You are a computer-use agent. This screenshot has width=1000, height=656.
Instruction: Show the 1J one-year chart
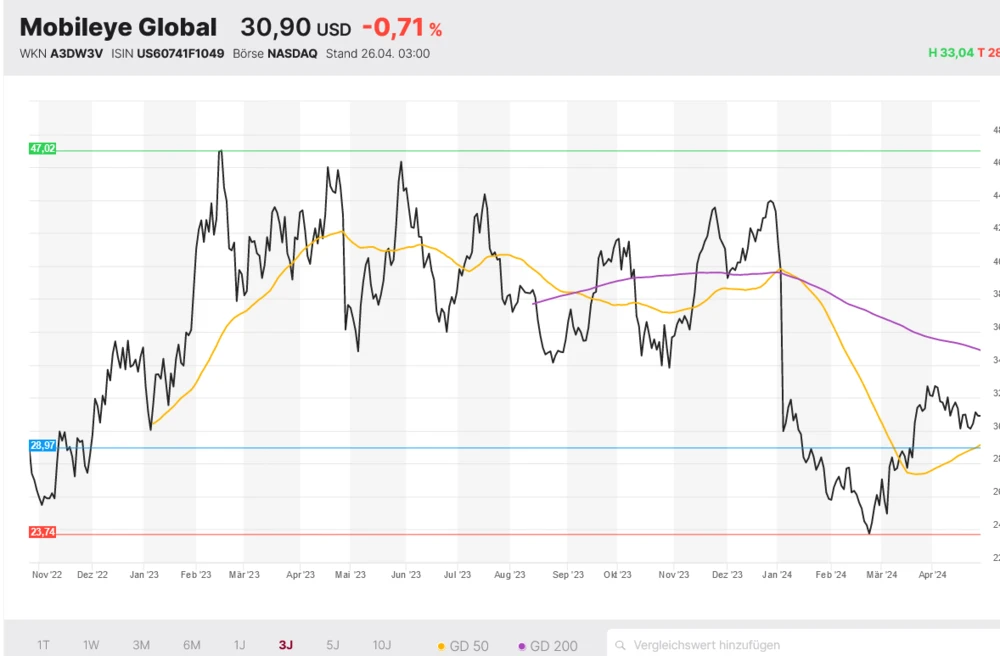tap(239, 645)
